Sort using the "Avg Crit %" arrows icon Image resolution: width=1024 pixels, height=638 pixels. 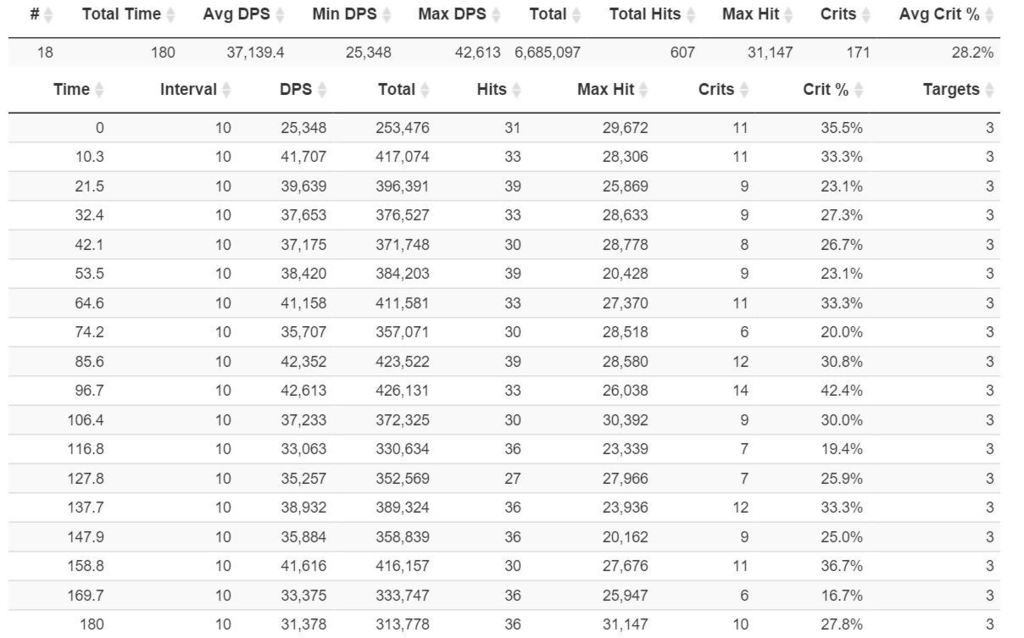[x=989, y=15]
